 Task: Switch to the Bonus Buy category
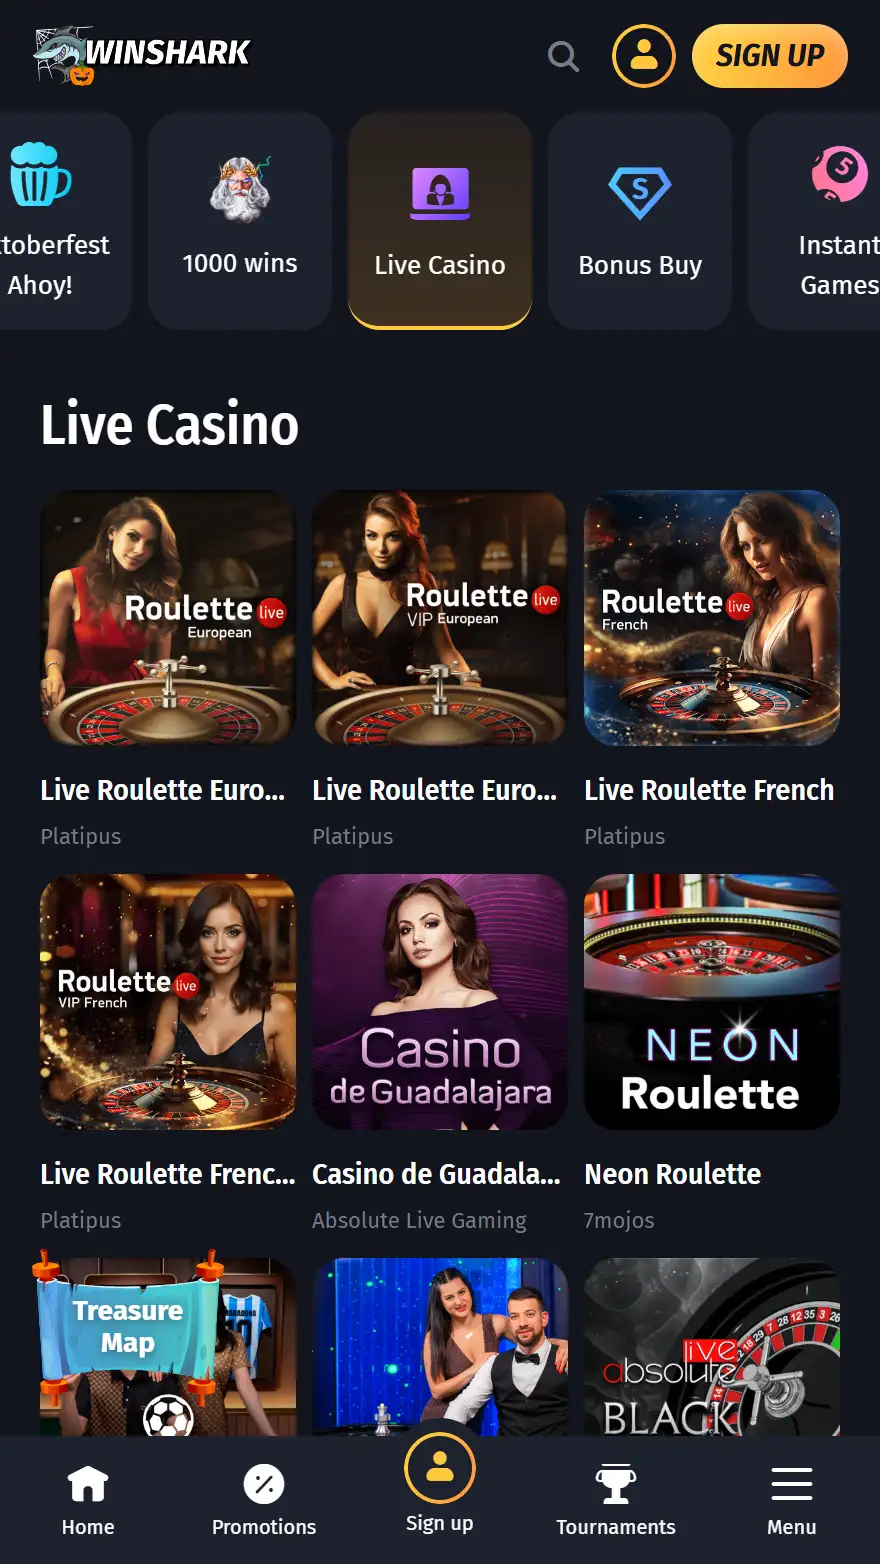640,221
